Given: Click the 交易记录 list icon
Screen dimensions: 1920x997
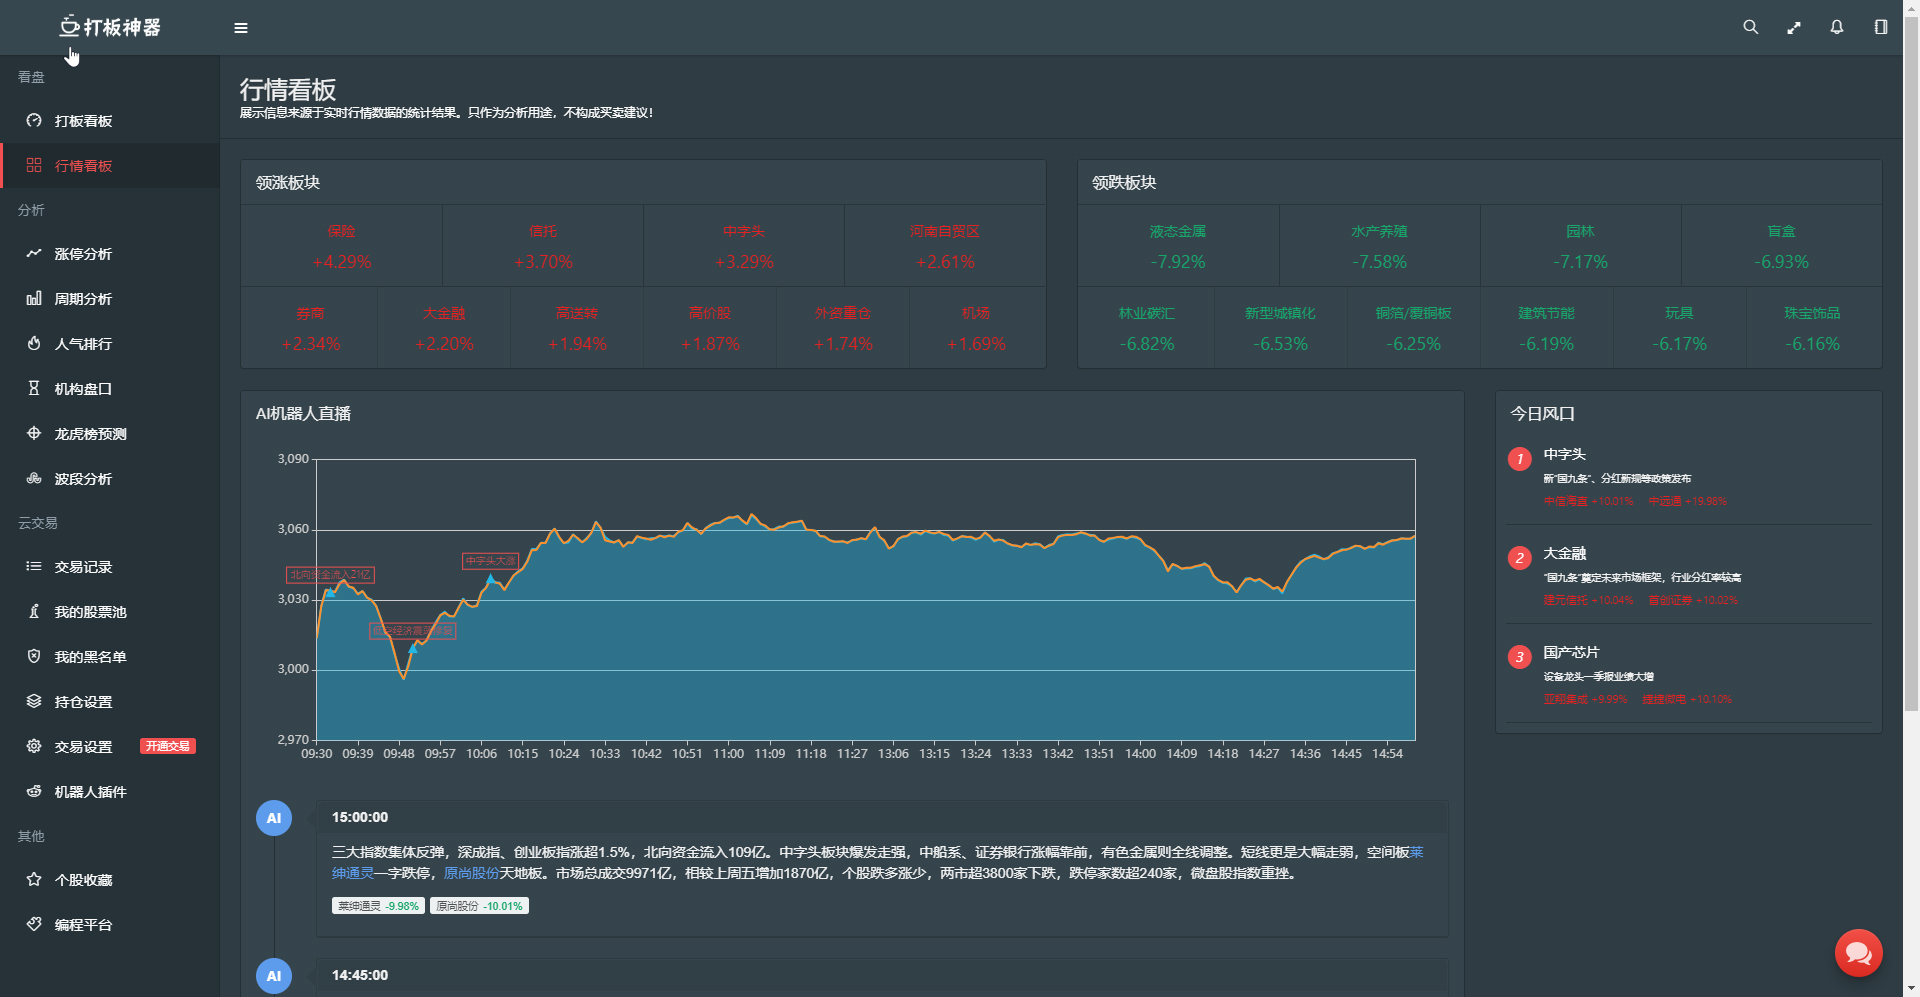Looking at the screenshot, I should pyautogui.click(x=34, y=567).
